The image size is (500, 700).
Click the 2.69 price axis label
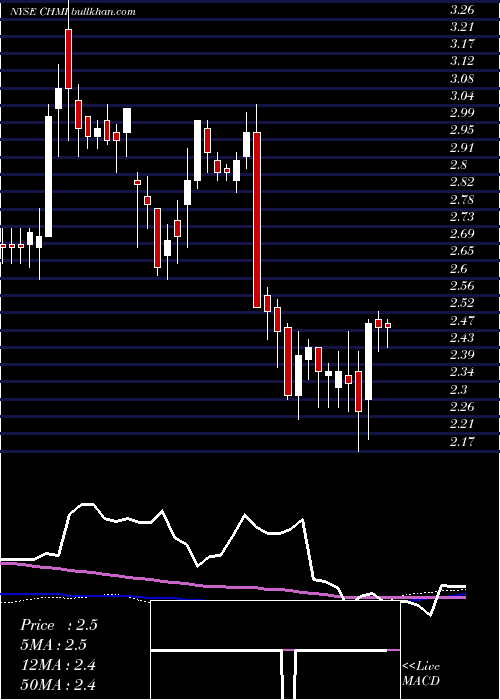coord(462,234)
